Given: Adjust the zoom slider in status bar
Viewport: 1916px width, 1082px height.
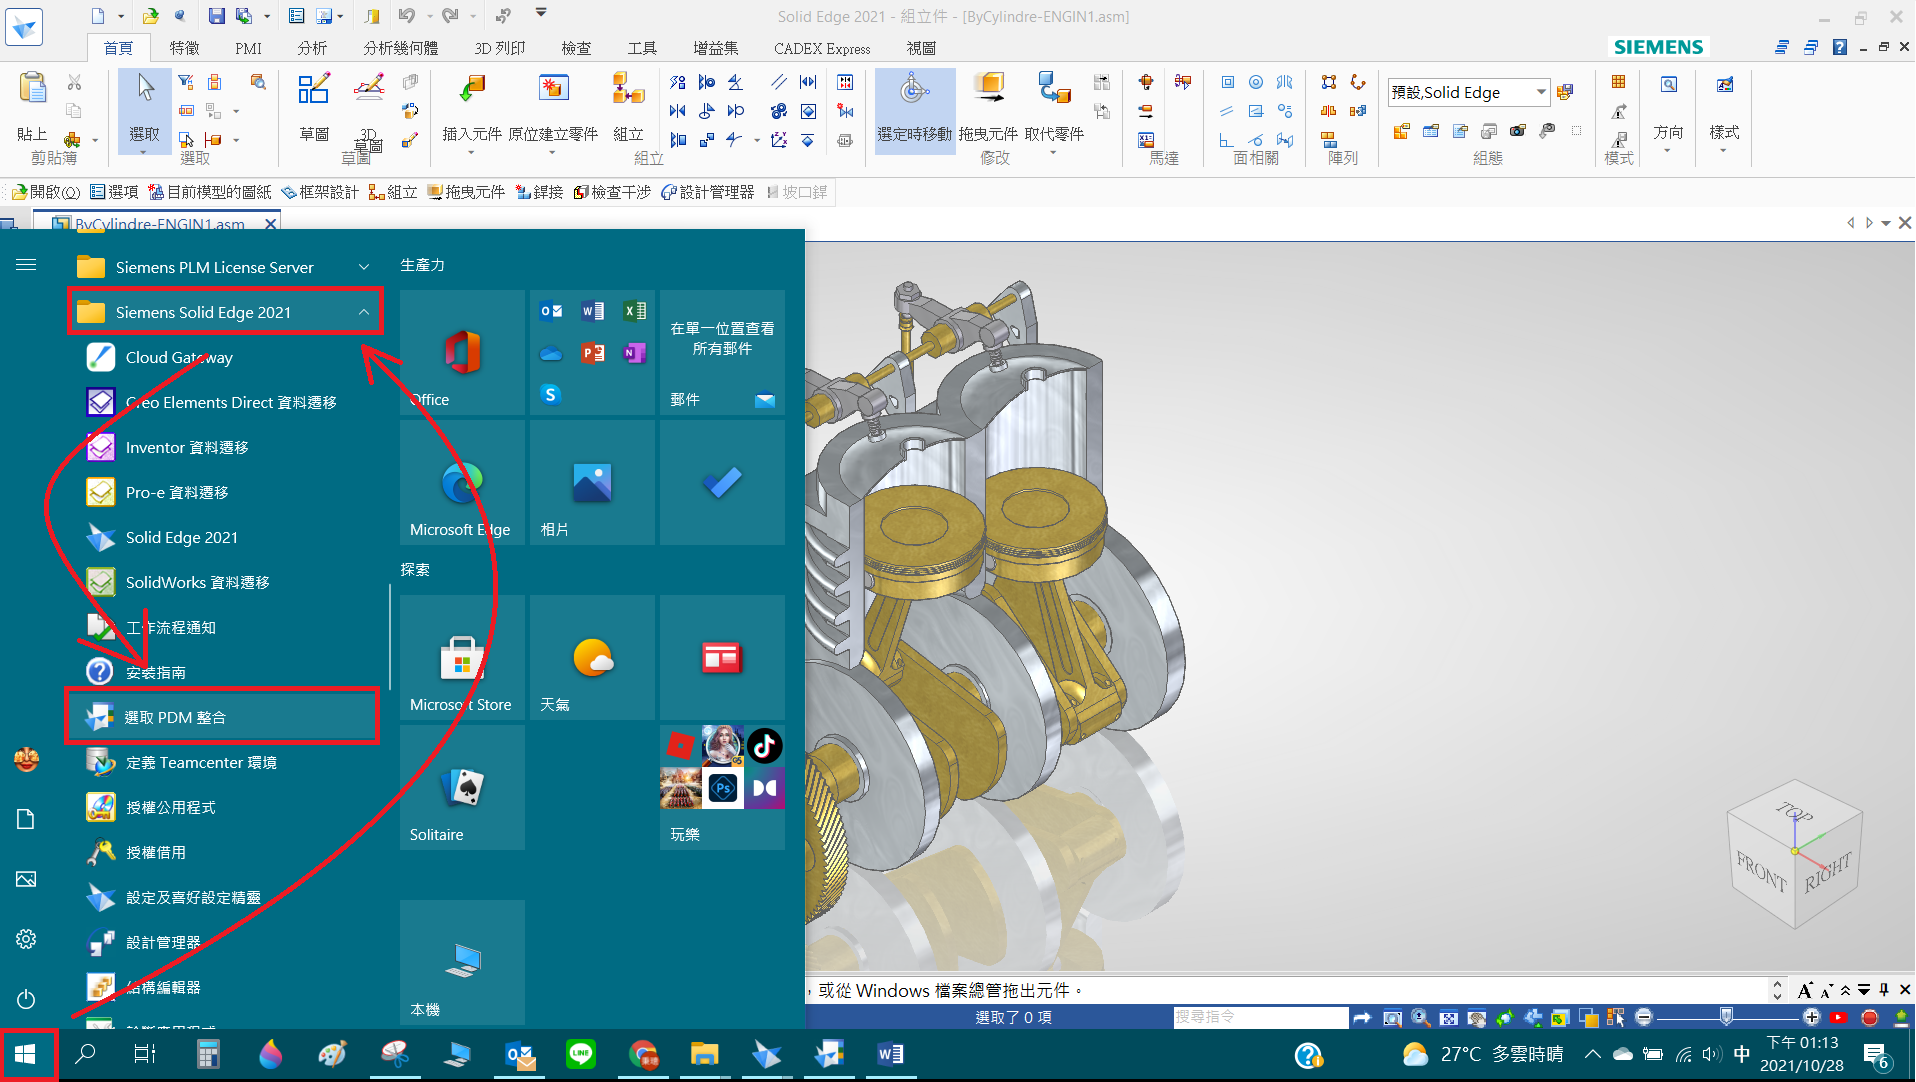Looking at the screenshot, I should [1726, 1017].
